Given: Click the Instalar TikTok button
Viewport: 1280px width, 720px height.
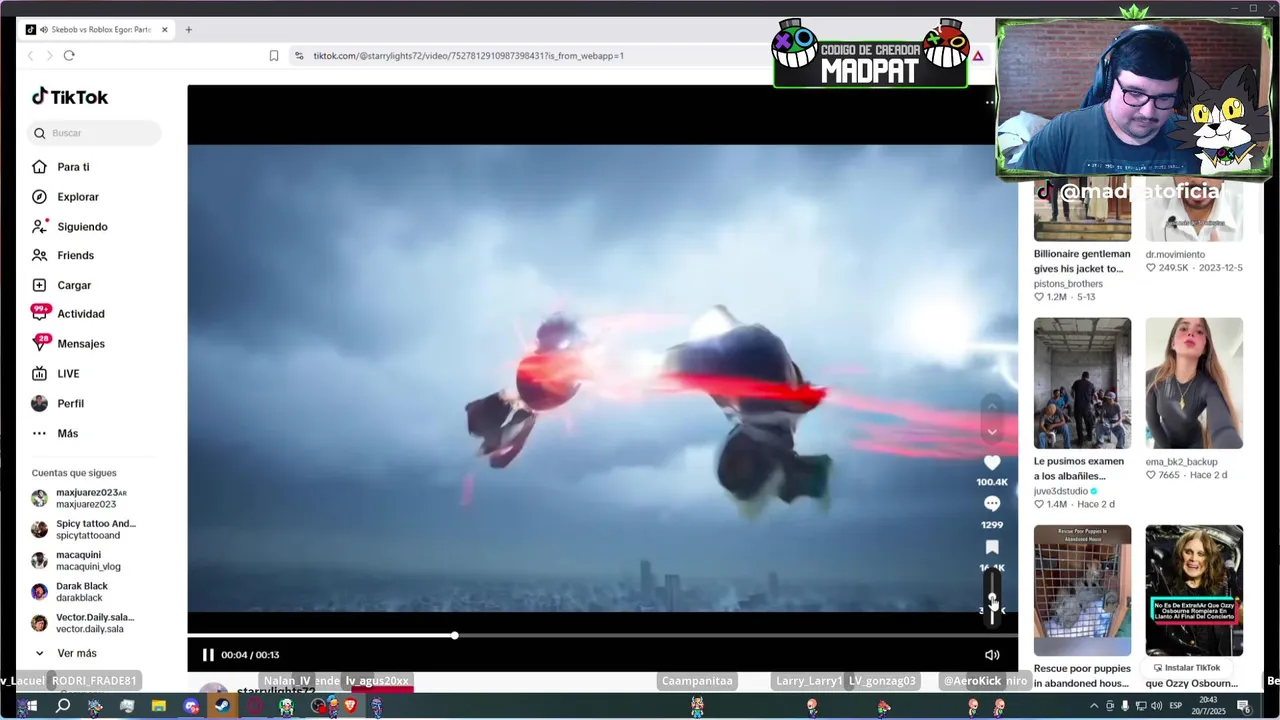Looking at the screenshot, I should pyautogui.click(x=1187, y=667).
